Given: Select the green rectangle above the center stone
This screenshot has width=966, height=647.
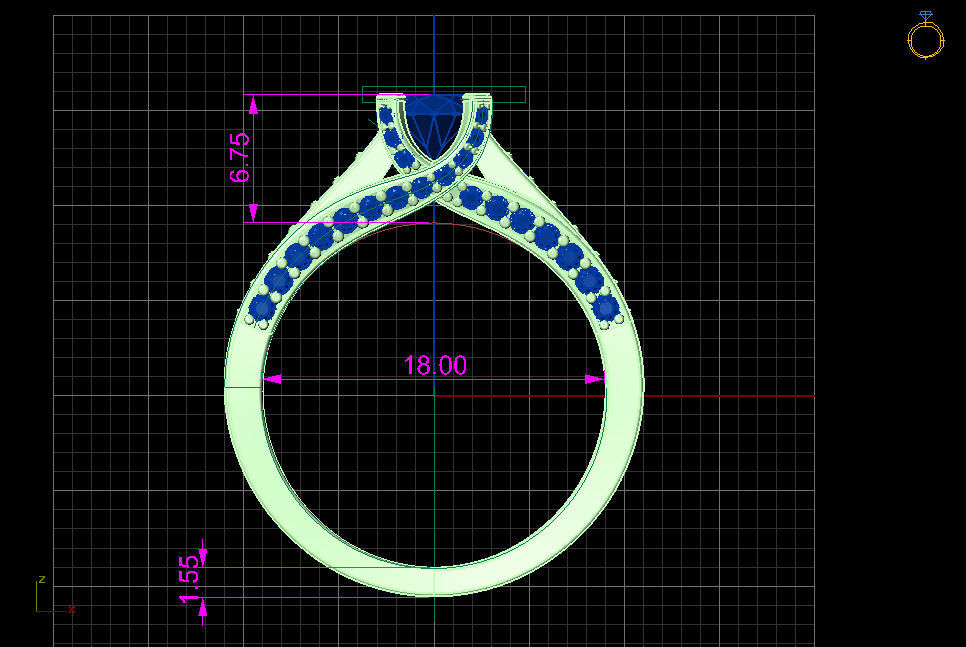Looking at the screenshot, I should coord(444,94).
